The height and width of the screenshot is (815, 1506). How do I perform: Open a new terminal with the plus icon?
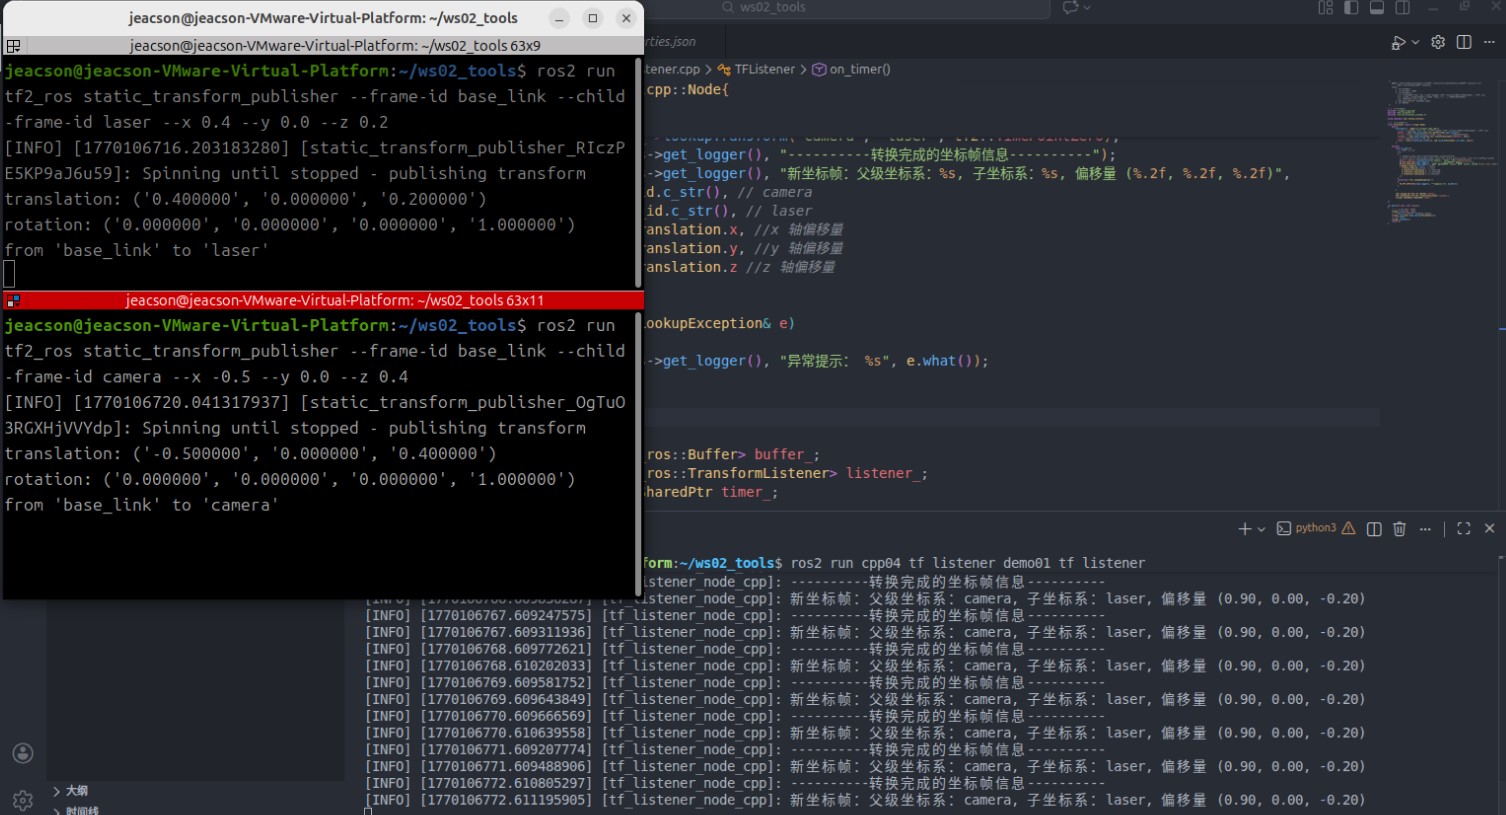coord(1245,528)
